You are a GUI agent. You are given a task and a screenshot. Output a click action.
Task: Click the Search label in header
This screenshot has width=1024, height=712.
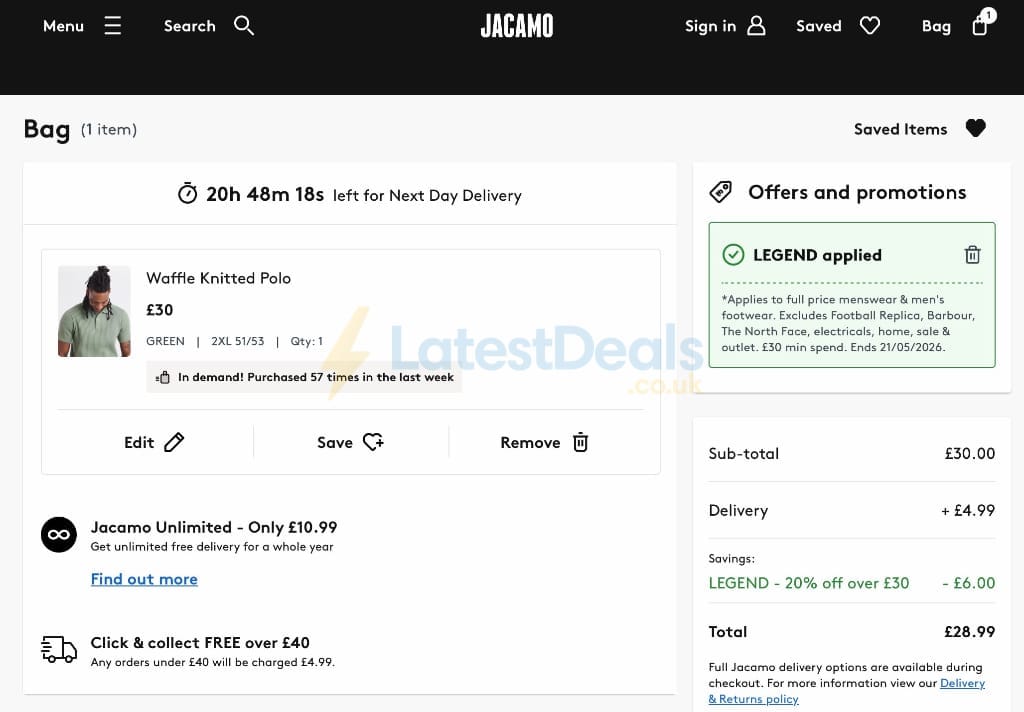coord(189,26)
